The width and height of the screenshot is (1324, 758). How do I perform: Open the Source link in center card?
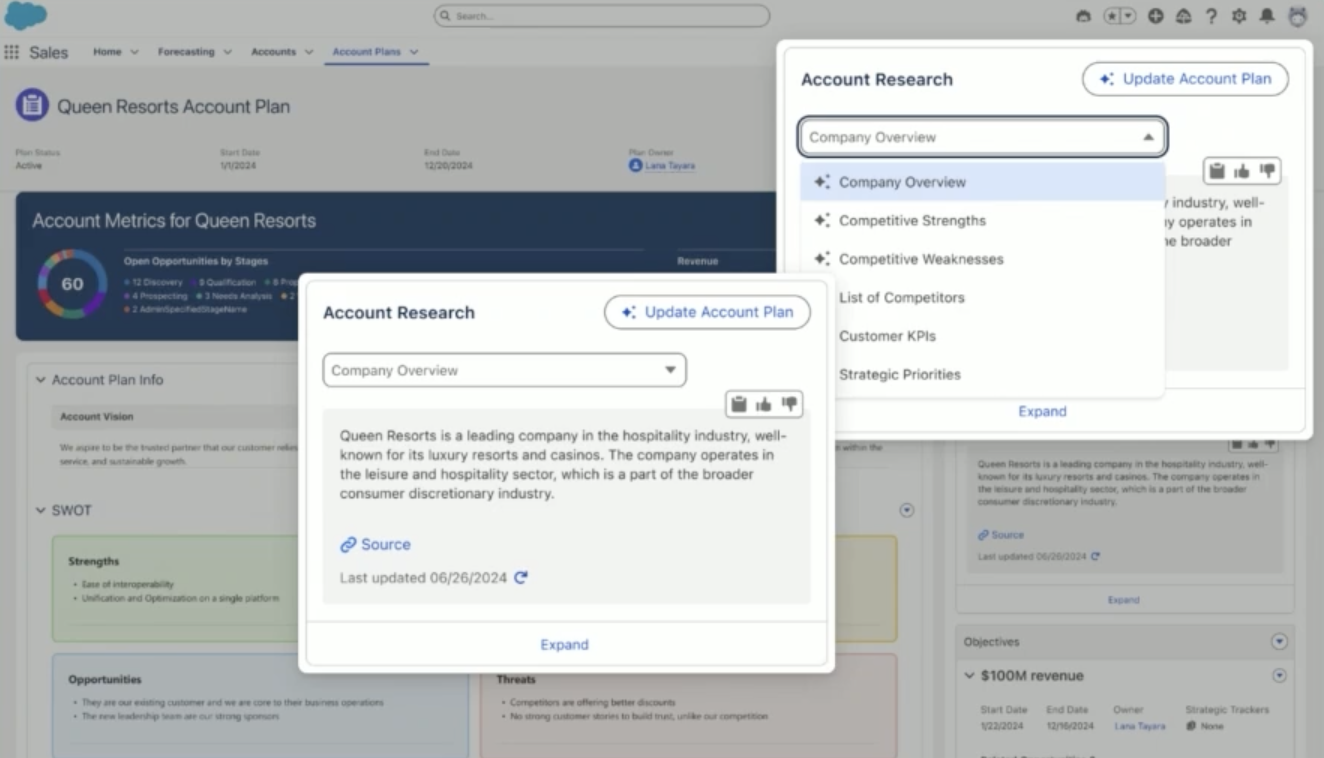tap(376, 545)
